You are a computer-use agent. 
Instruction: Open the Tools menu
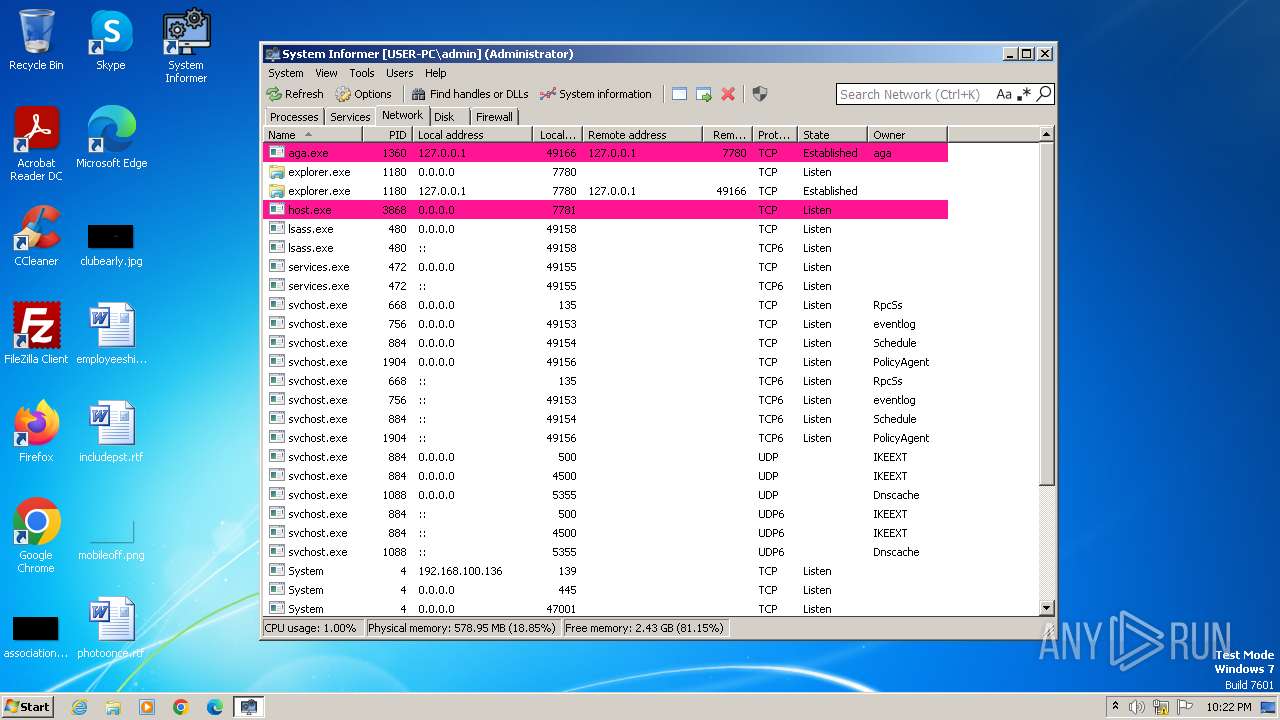pos(362,73)
